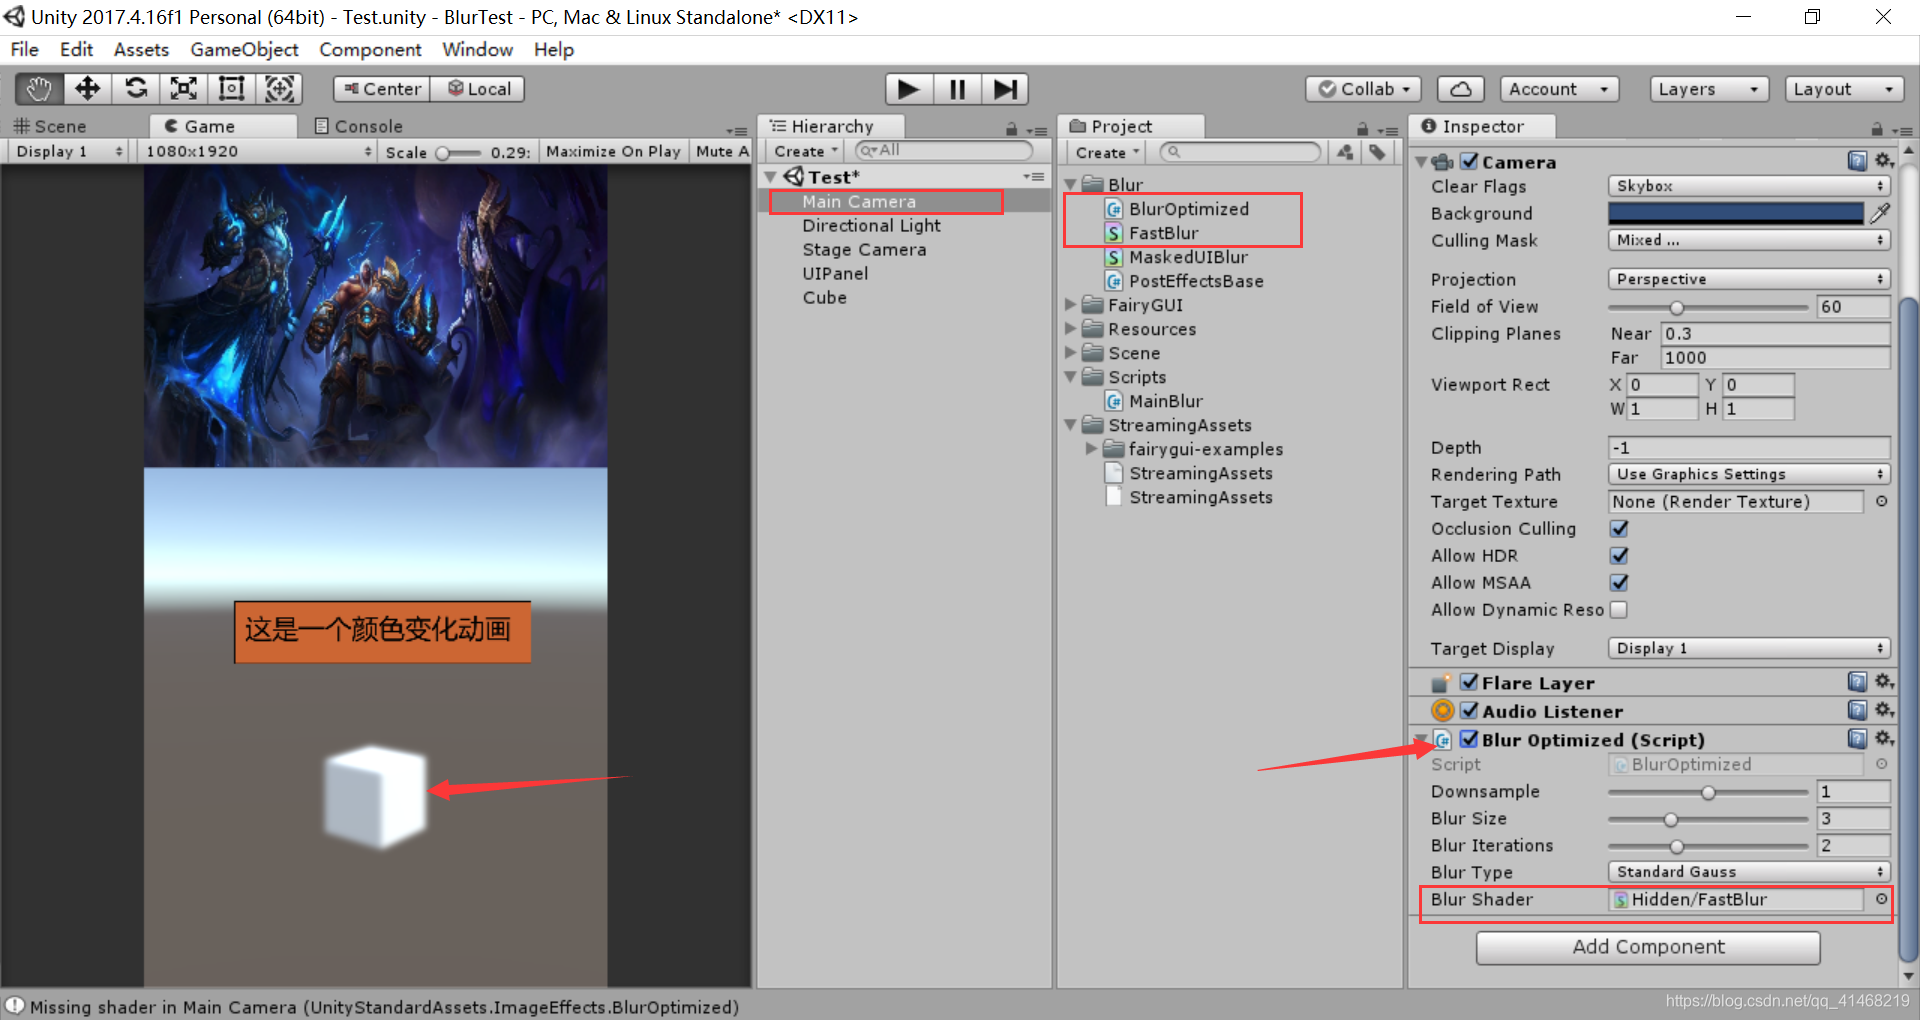1920x1020 pixels.
Task: Toggle Maximize On Play
Action: pos(613,151)
